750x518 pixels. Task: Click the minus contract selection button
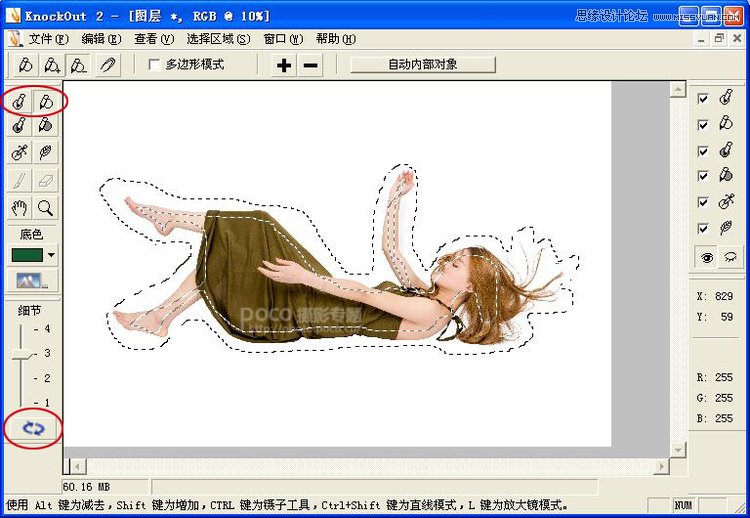click(x=310, y=65)
